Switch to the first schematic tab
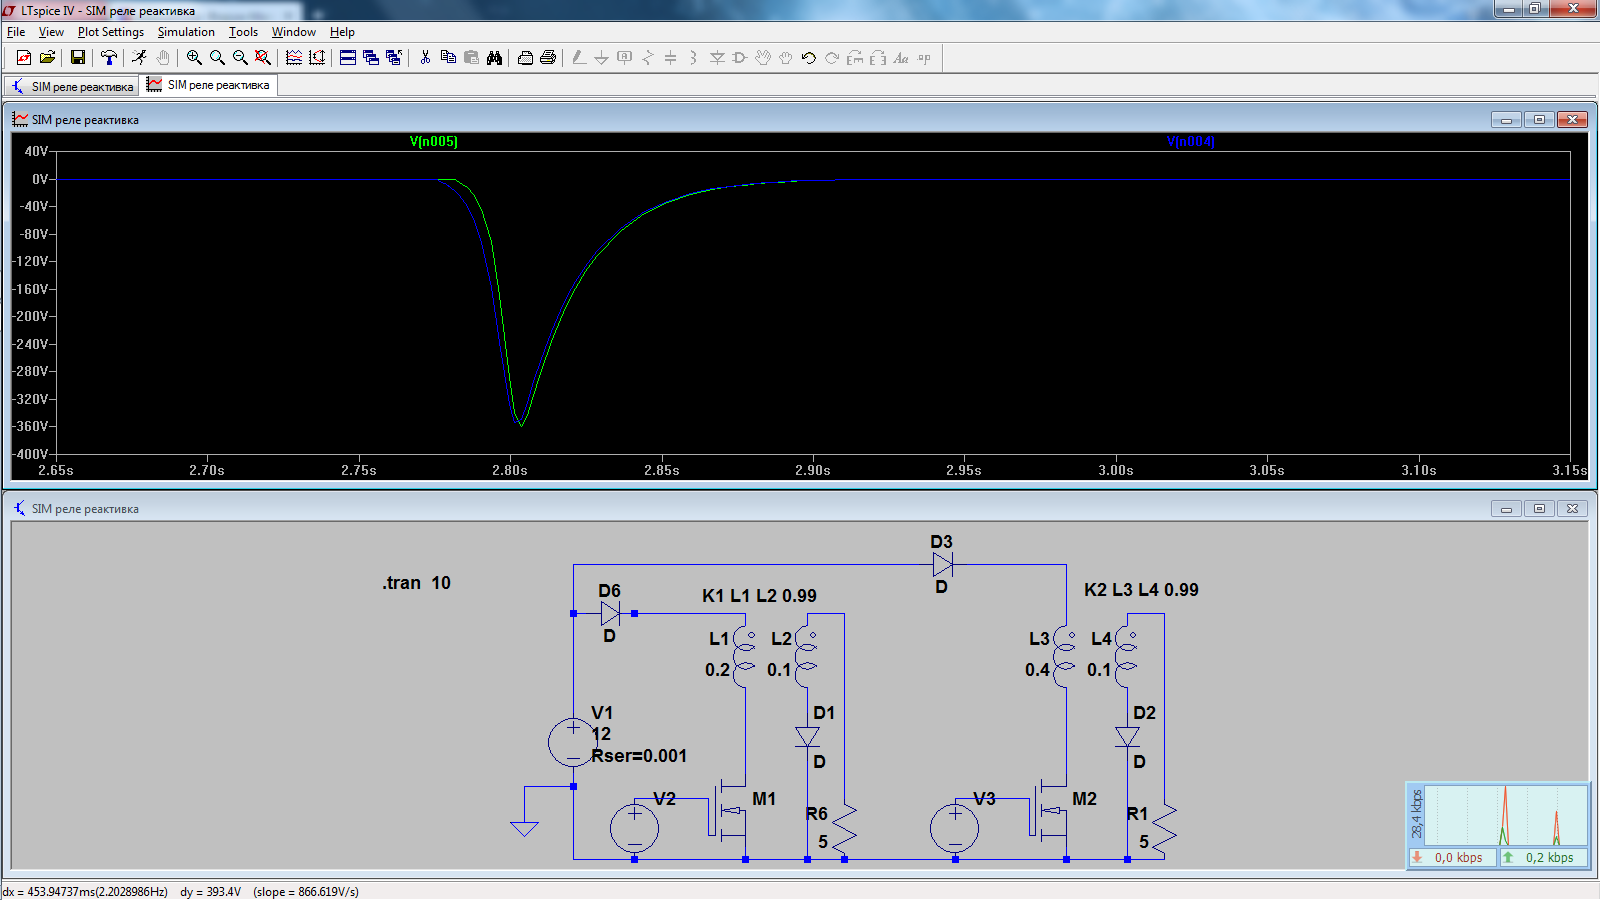 point(72,87)
